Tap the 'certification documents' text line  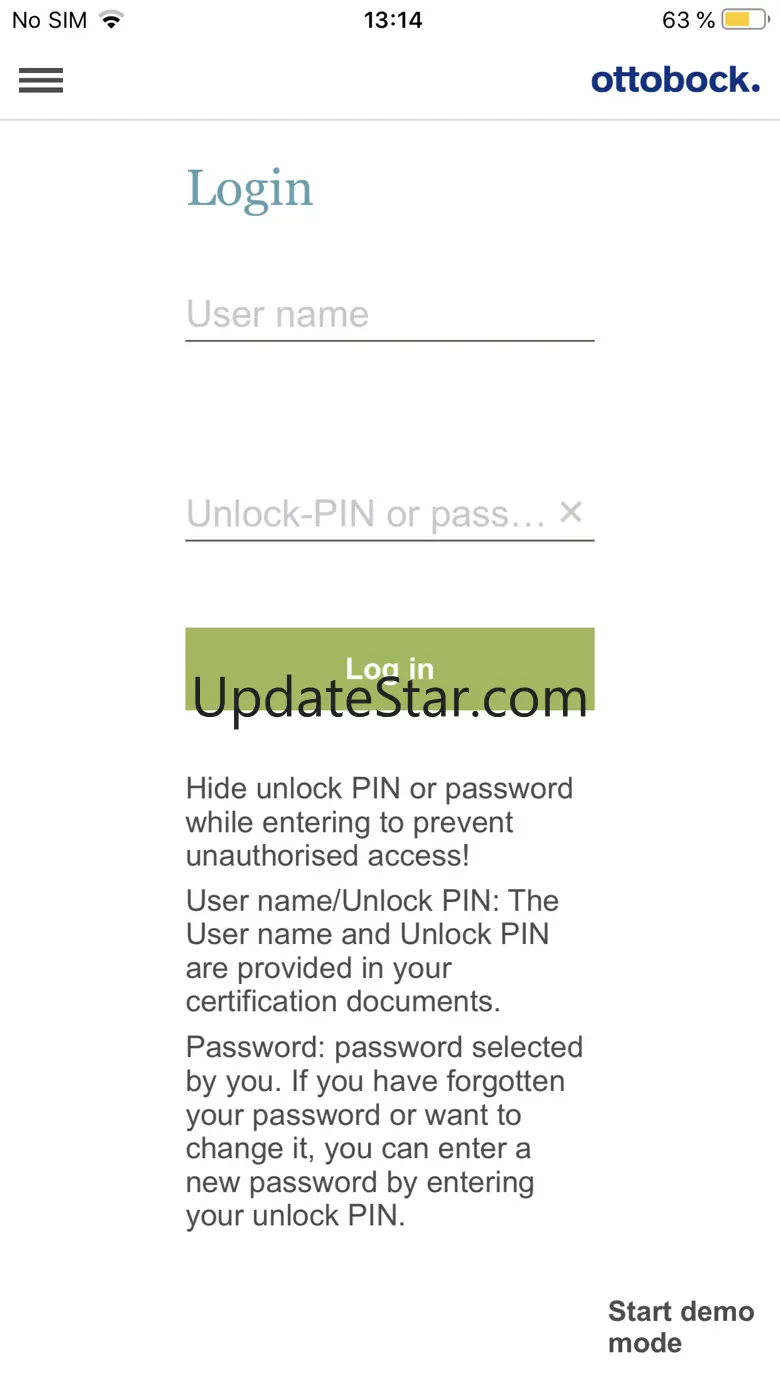tap(343, 1001)
